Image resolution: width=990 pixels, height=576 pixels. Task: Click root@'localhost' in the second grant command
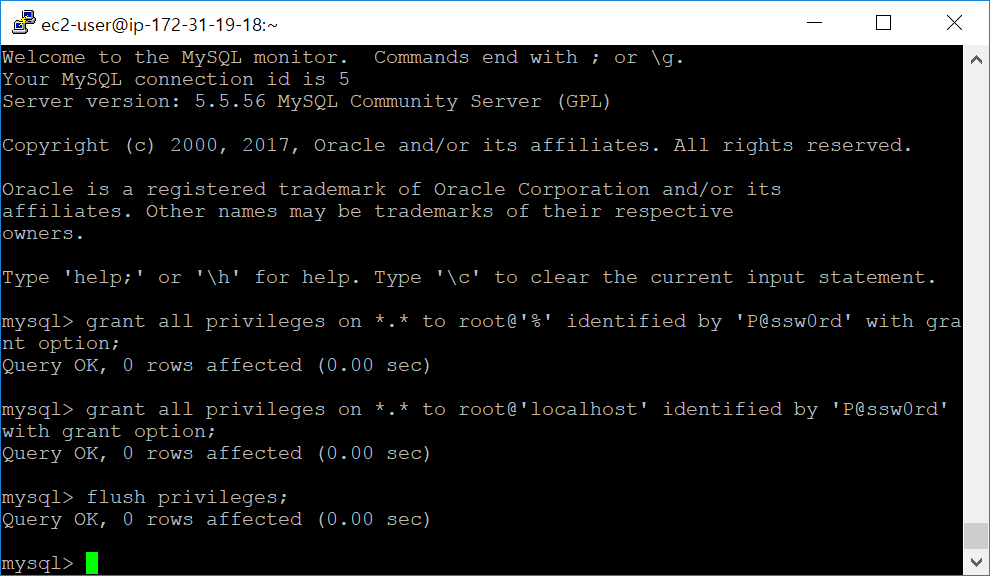pos(553,410)
